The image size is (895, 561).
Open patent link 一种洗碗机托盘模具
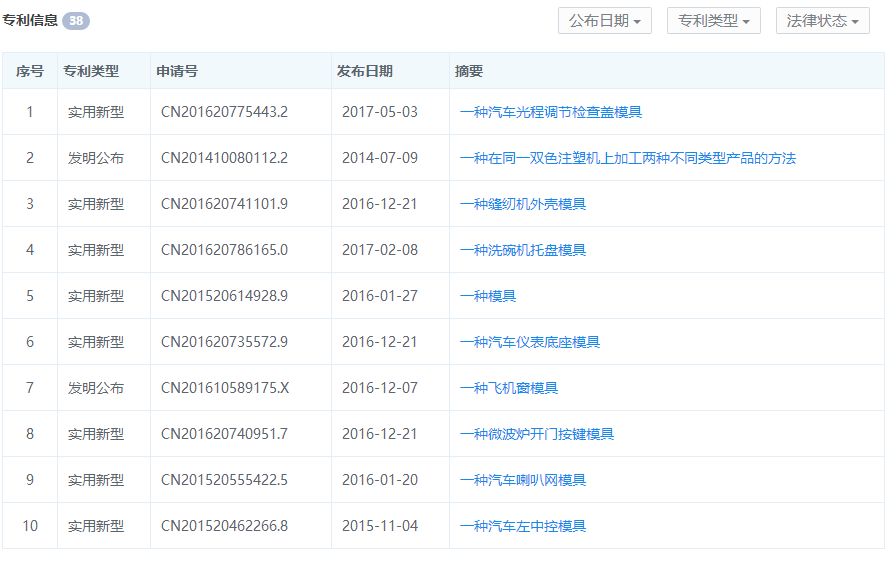pos(522,250)
